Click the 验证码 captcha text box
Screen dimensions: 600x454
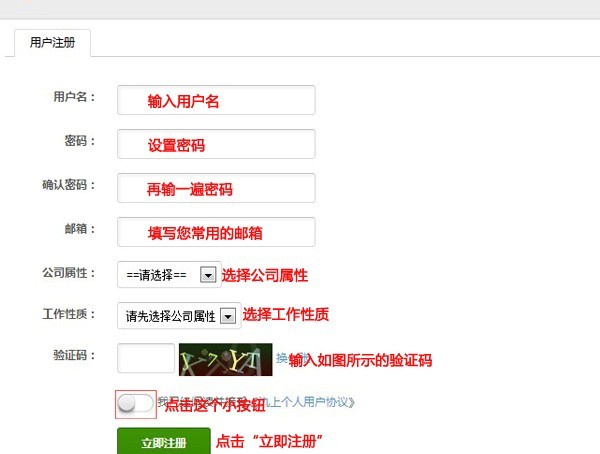pyautogui.click(x=146, y=359)
